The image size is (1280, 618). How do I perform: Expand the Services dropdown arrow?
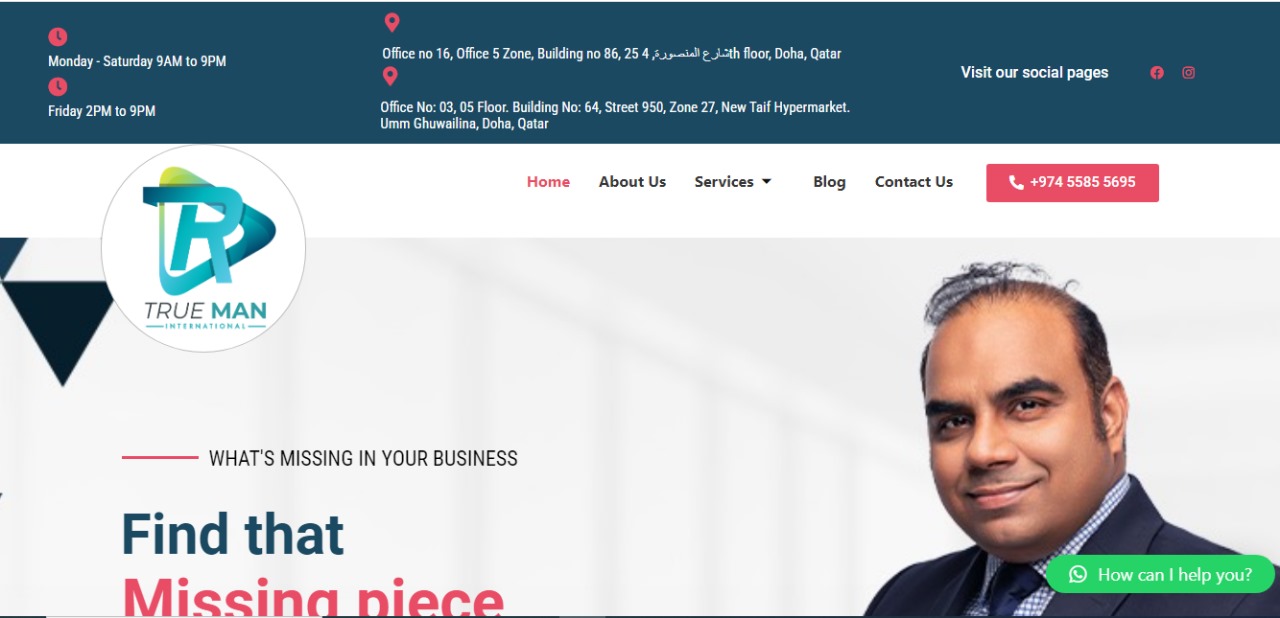(x=767, y=182)
